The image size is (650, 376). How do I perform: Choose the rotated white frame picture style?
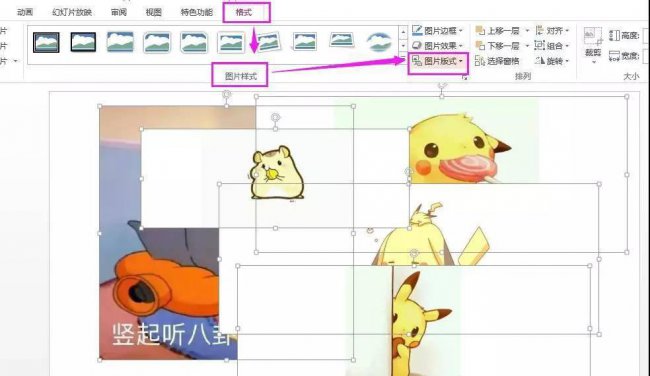268,42
